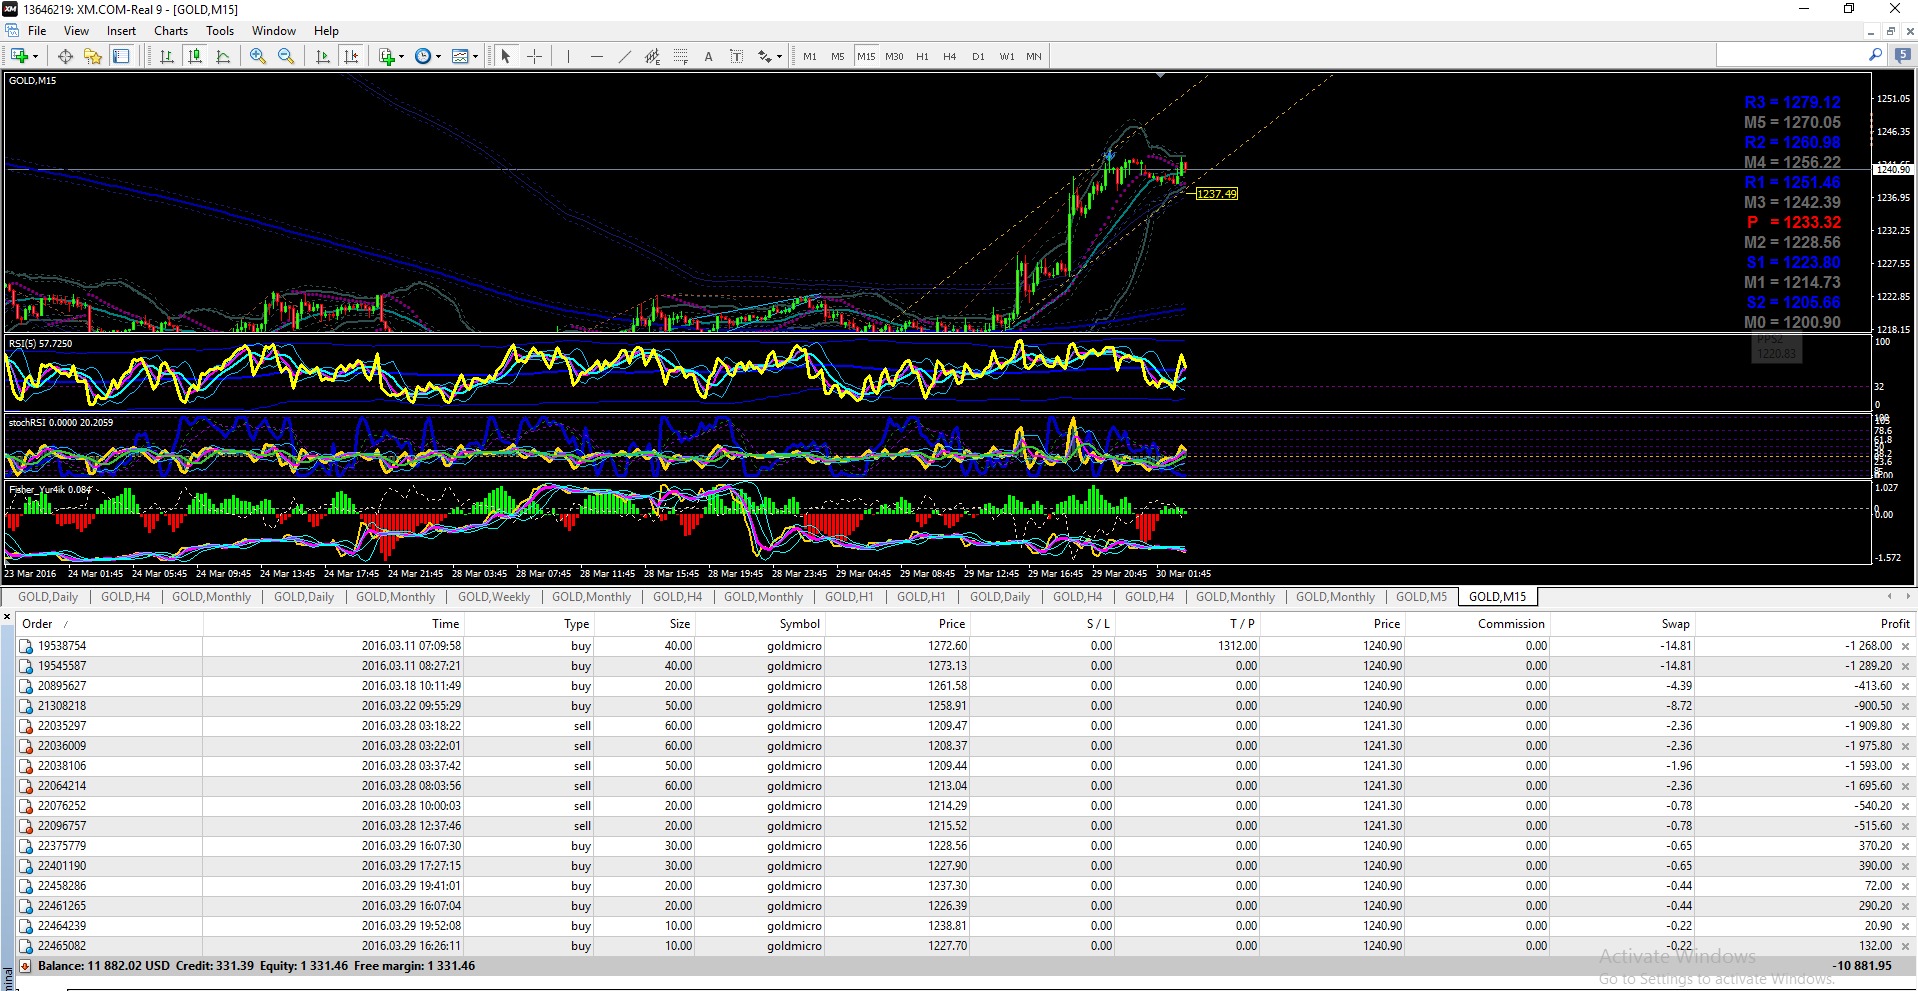This screenshot has width=1918, height=991.
Task: Open the Data Window crosshair-circle icon
Action: point(65,56)
